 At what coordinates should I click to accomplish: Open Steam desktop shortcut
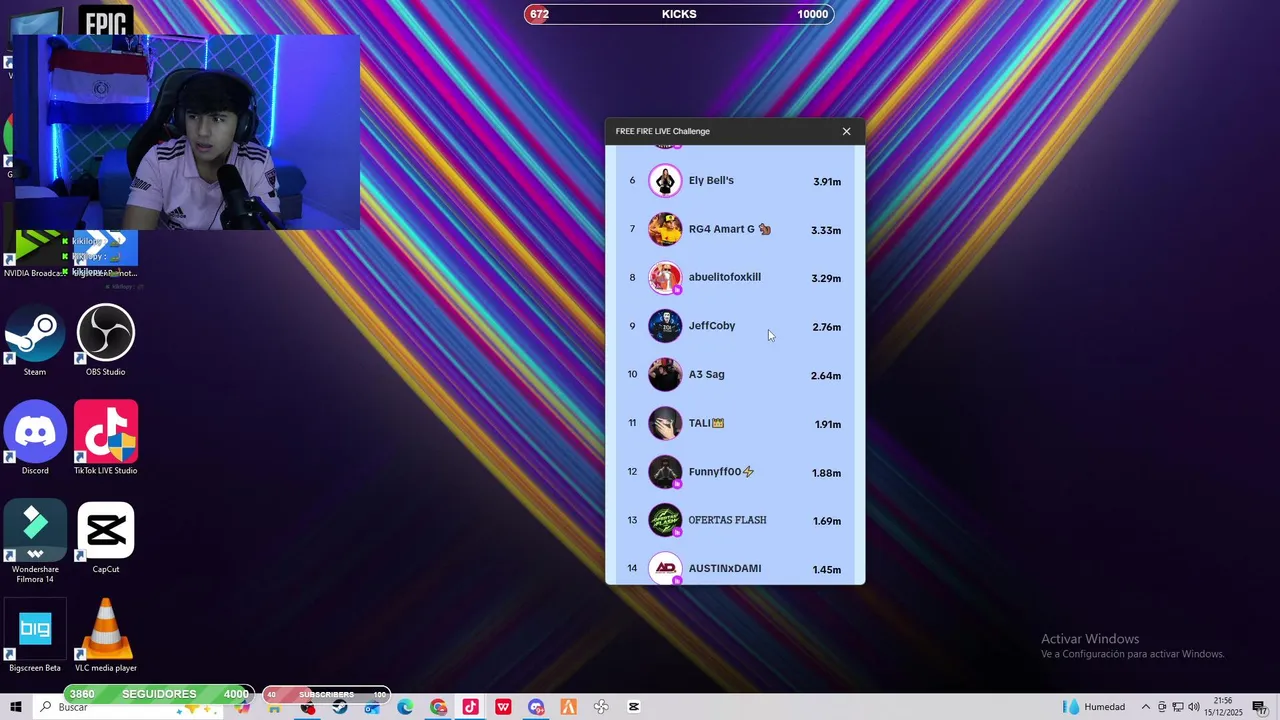coord(35,342)
